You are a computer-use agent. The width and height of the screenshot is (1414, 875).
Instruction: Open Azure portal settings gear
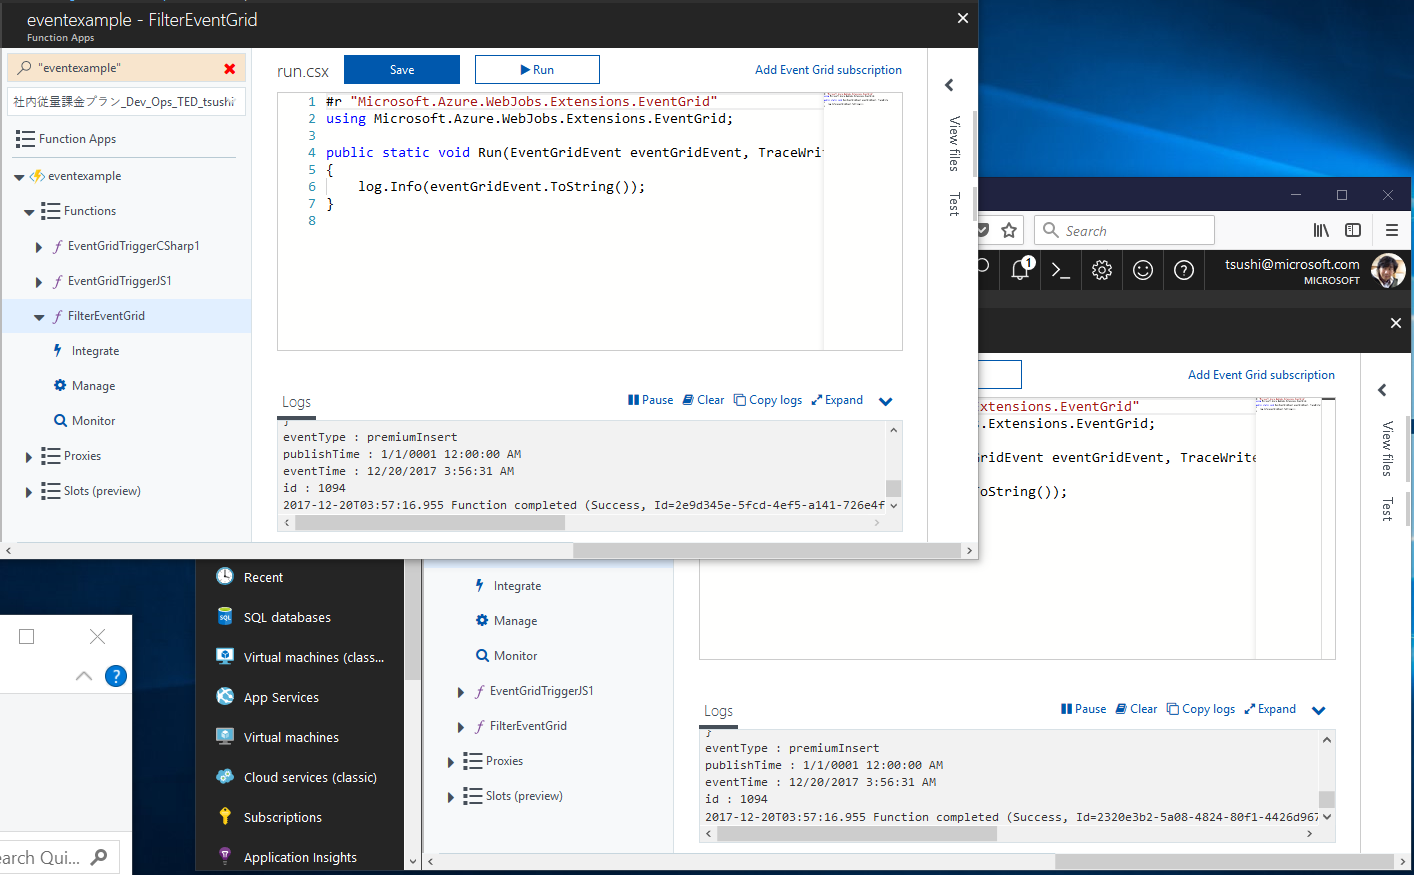[x=1102, y=270]
